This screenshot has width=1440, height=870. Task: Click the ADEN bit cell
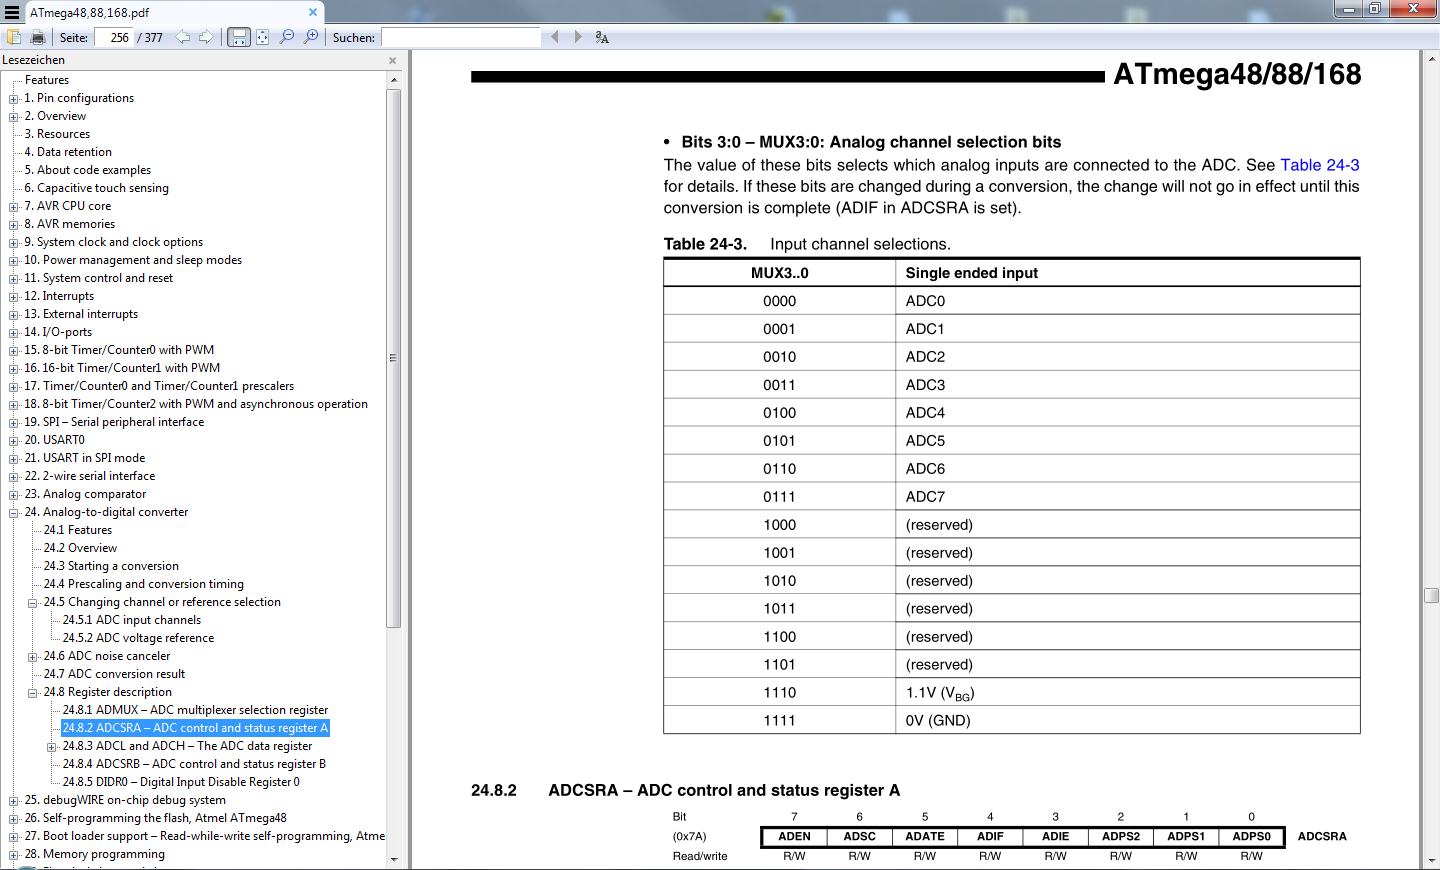(794, 837)
